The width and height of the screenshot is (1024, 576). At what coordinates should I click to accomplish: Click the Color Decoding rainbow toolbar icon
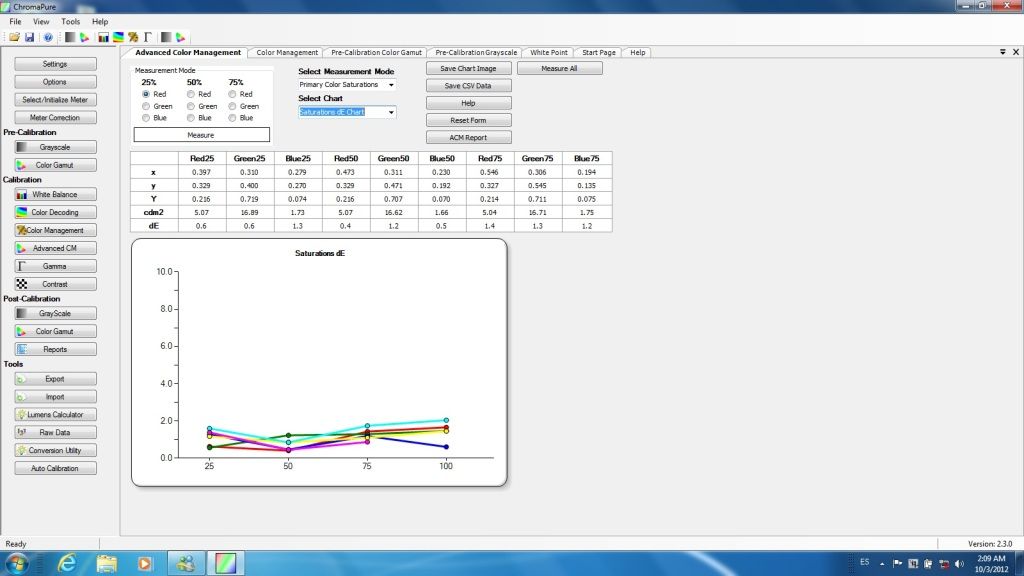coord(118,37)
